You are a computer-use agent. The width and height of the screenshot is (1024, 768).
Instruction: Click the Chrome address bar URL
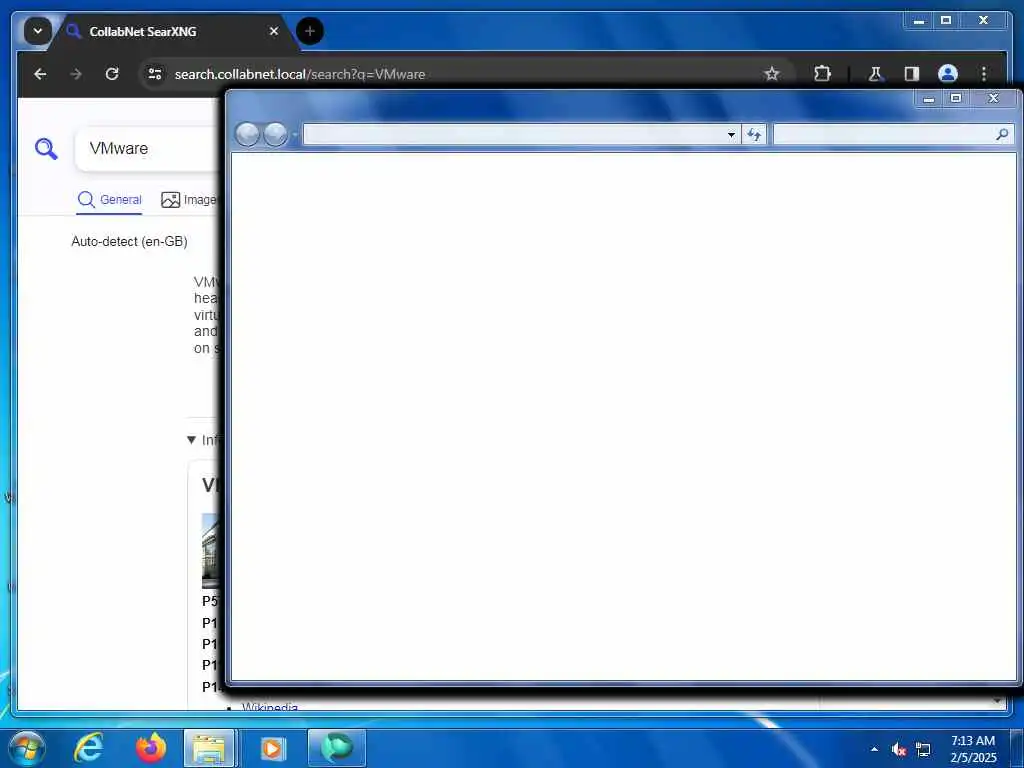click(300, 74)
